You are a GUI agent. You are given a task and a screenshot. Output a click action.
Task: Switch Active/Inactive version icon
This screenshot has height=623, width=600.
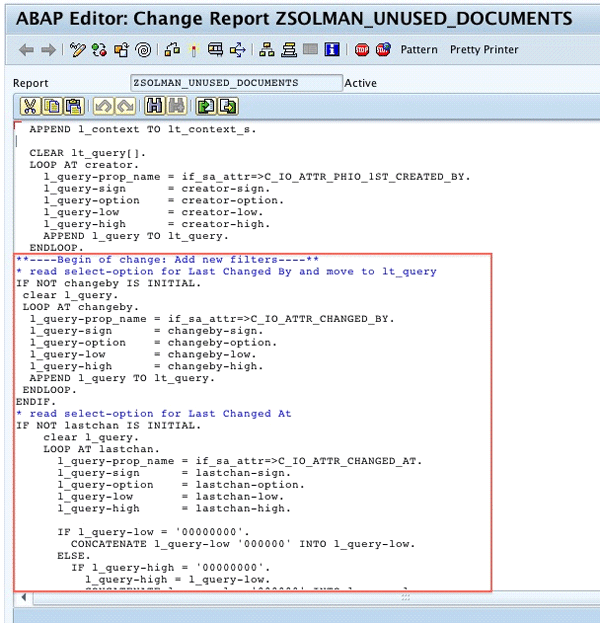point(99,50)
